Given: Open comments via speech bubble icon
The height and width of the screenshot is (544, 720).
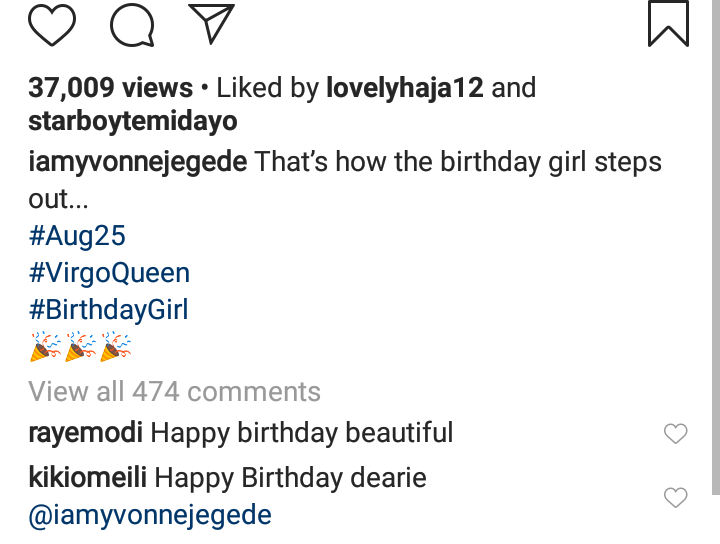Looking at the screenshot, I should (x=131, y=25).
